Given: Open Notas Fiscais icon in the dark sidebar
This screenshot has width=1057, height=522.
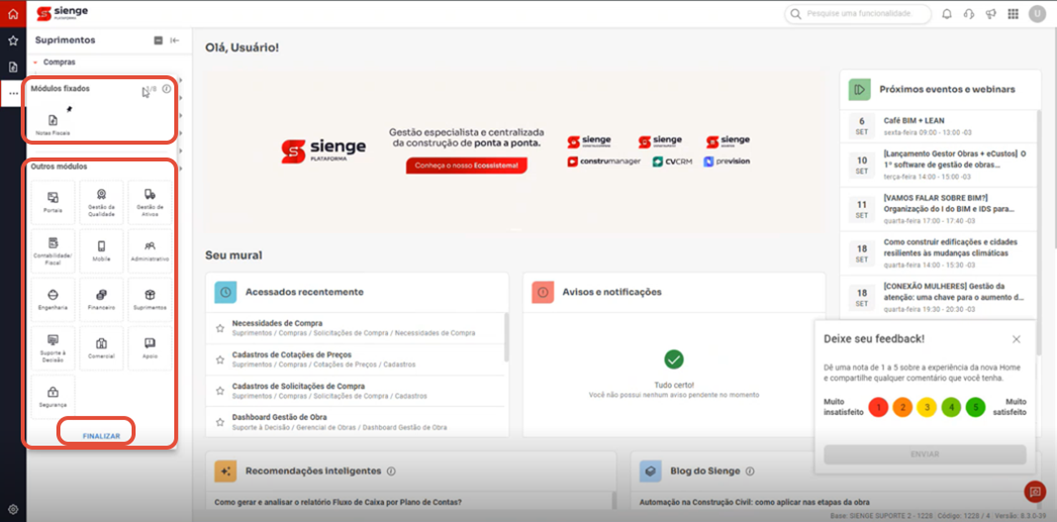Looking at the screenshot, I should pos(13,67).
